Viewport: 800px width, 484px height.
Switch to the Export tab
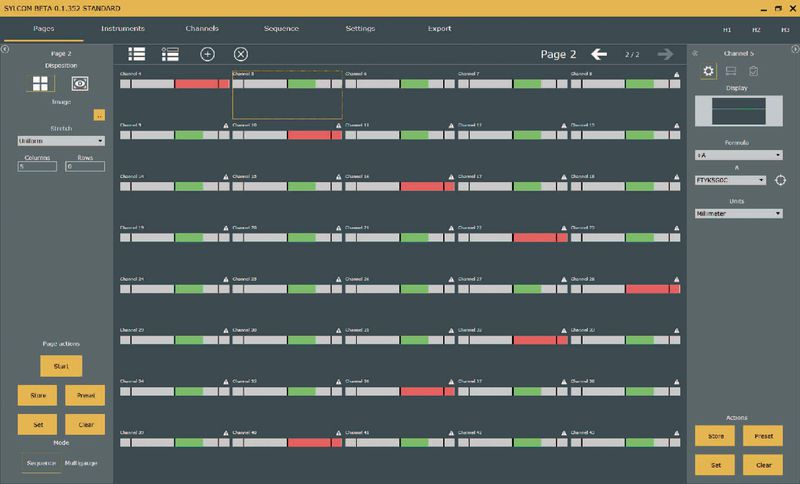439,28
